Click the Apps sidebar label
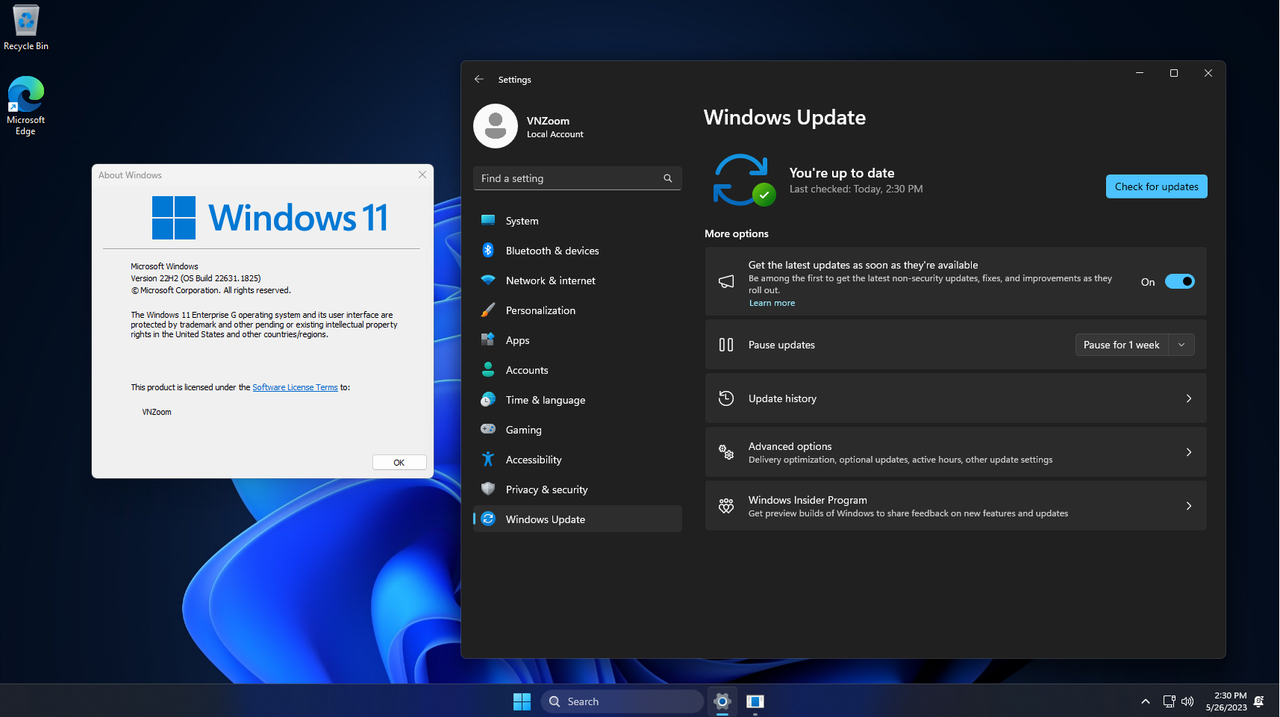 coord(517,340)
